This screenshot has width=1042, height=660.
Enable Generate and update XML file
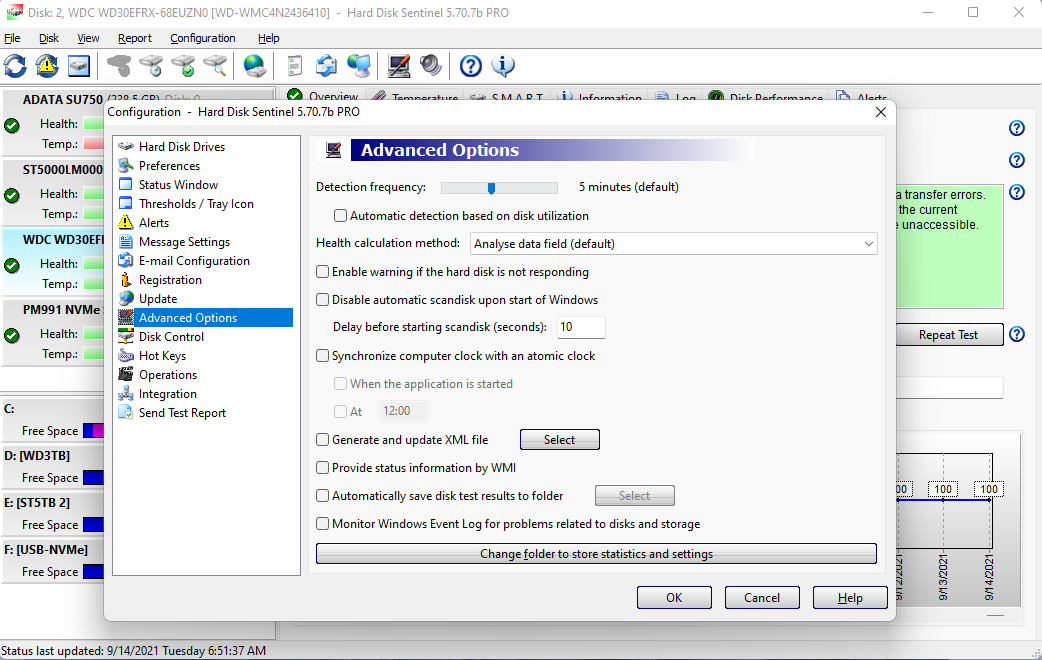click(x=322, y=440)
